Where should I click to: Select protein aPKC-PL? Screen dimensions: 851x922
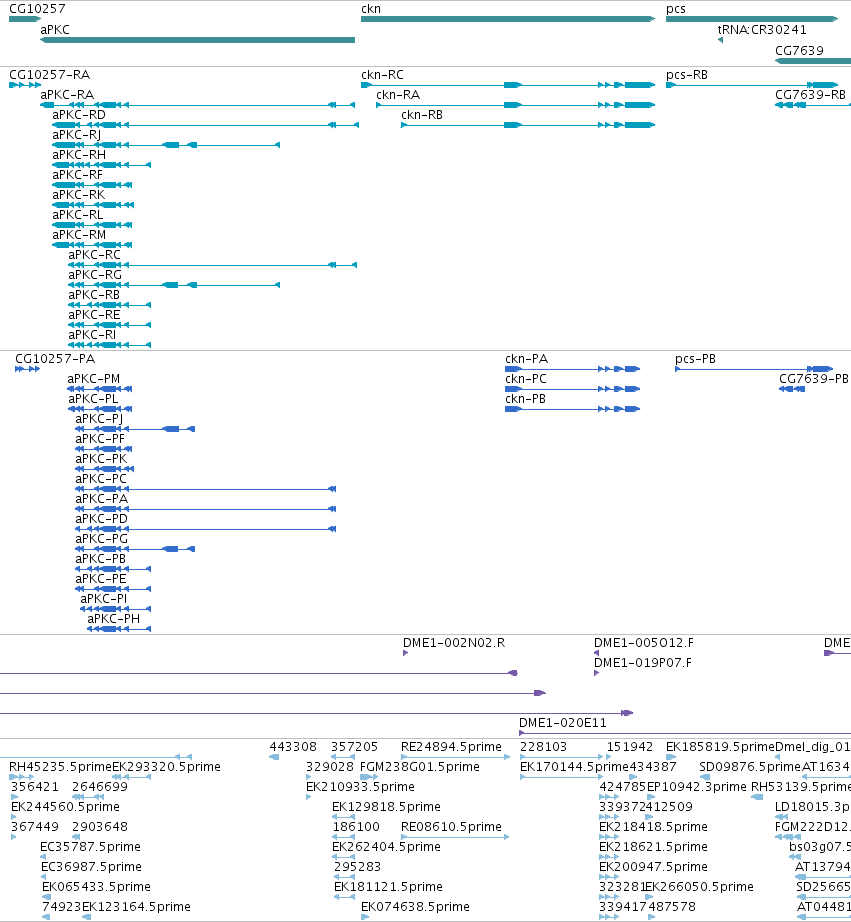coord(92,399)
